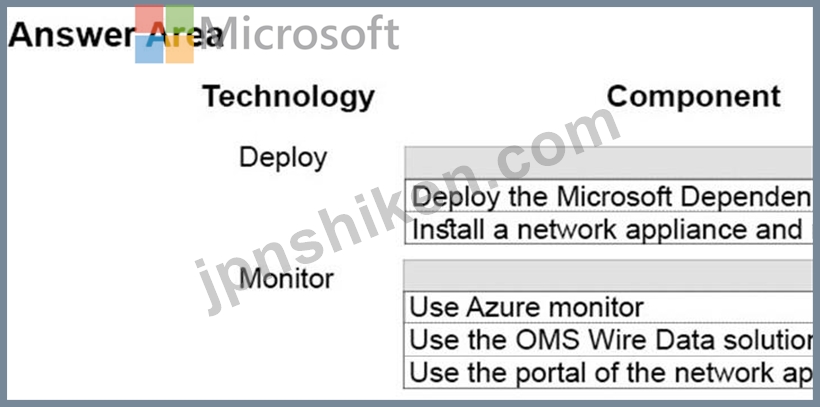Open the gray Monitor dropdown box
Screen dimensions: 820x407
pyautogui.click(x=609, y=276)
